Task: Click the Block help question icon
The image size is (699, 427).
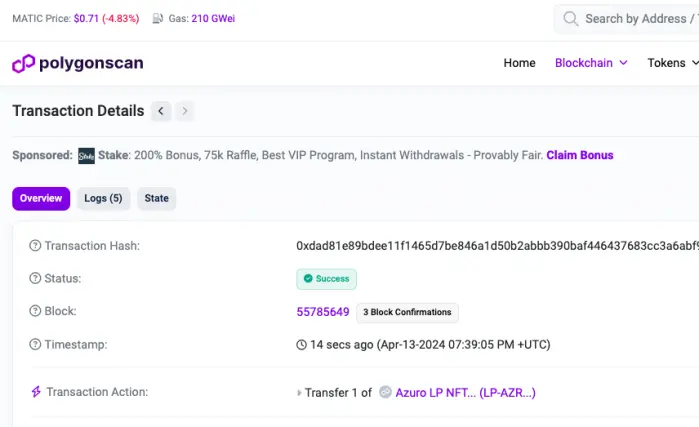Action: [35, 311]
